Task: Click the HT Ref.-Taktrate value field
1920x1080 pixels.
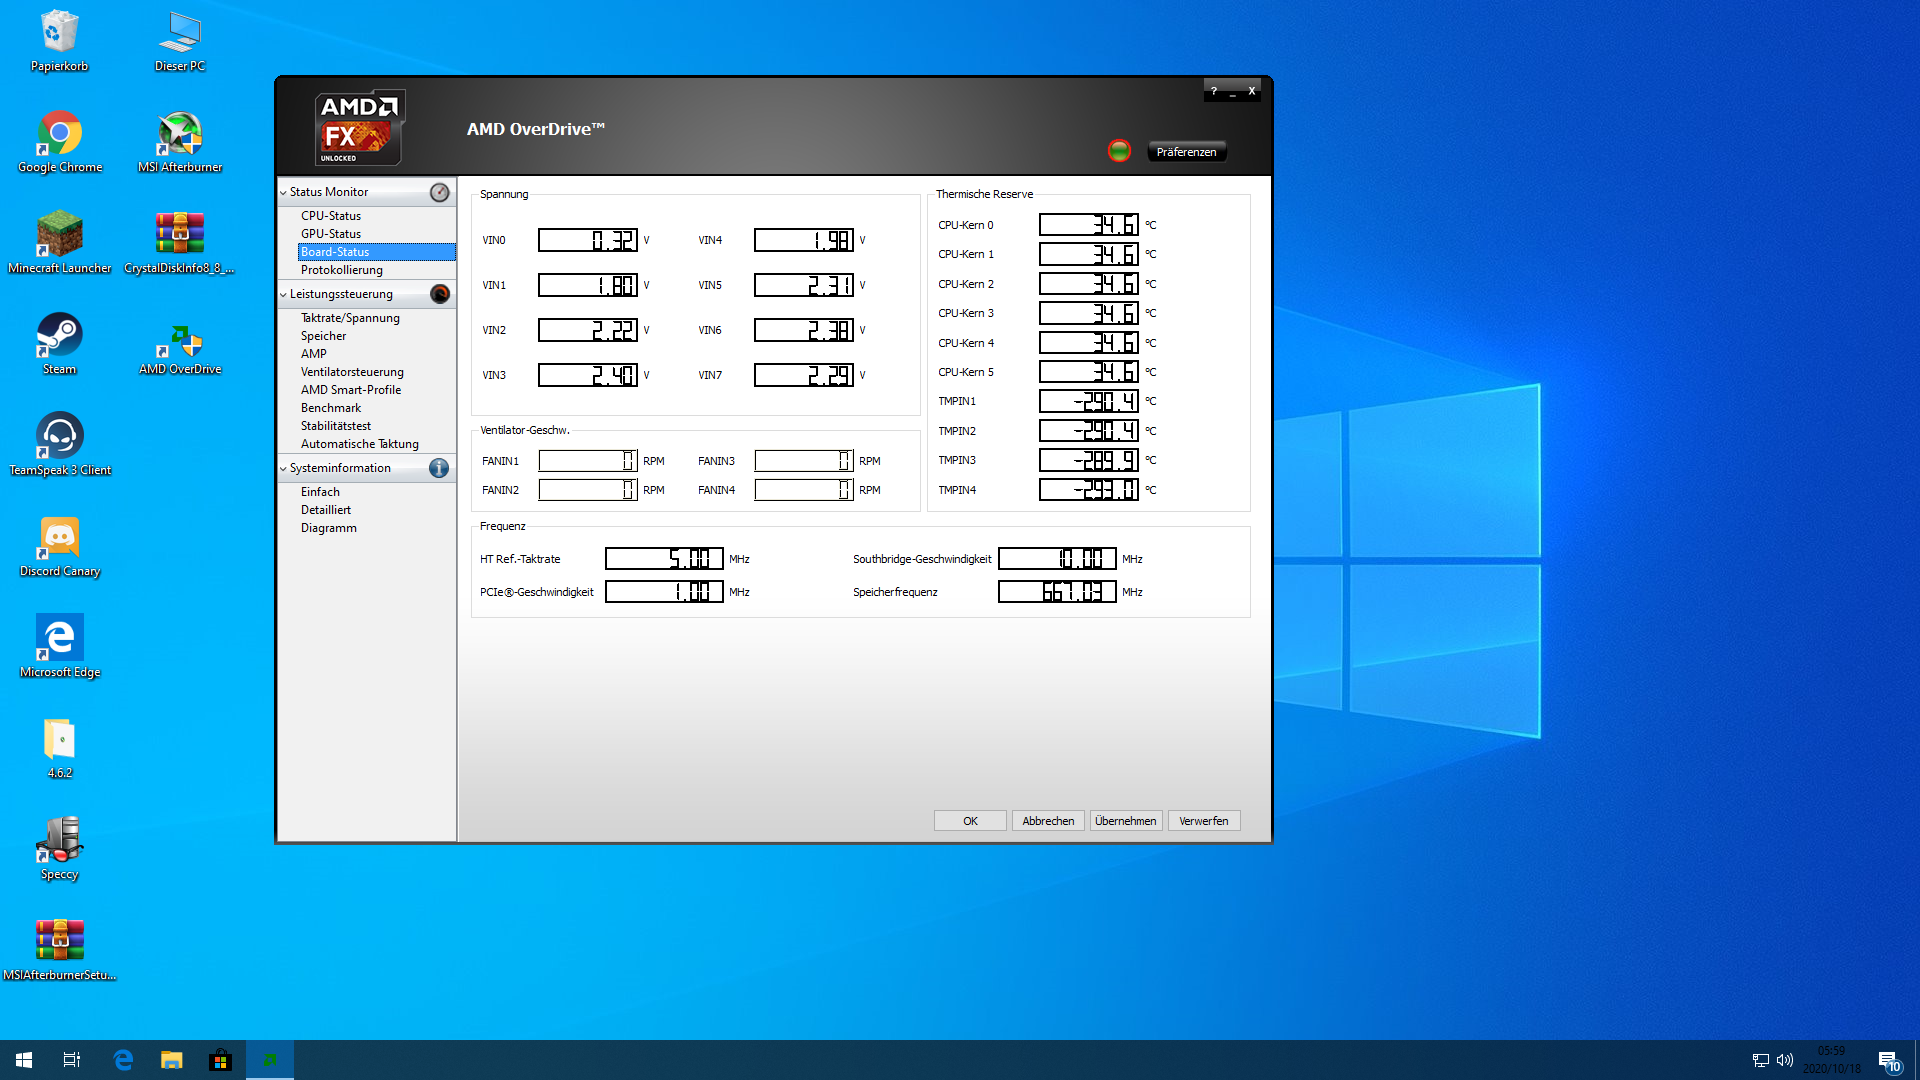Action: [664, 559]
